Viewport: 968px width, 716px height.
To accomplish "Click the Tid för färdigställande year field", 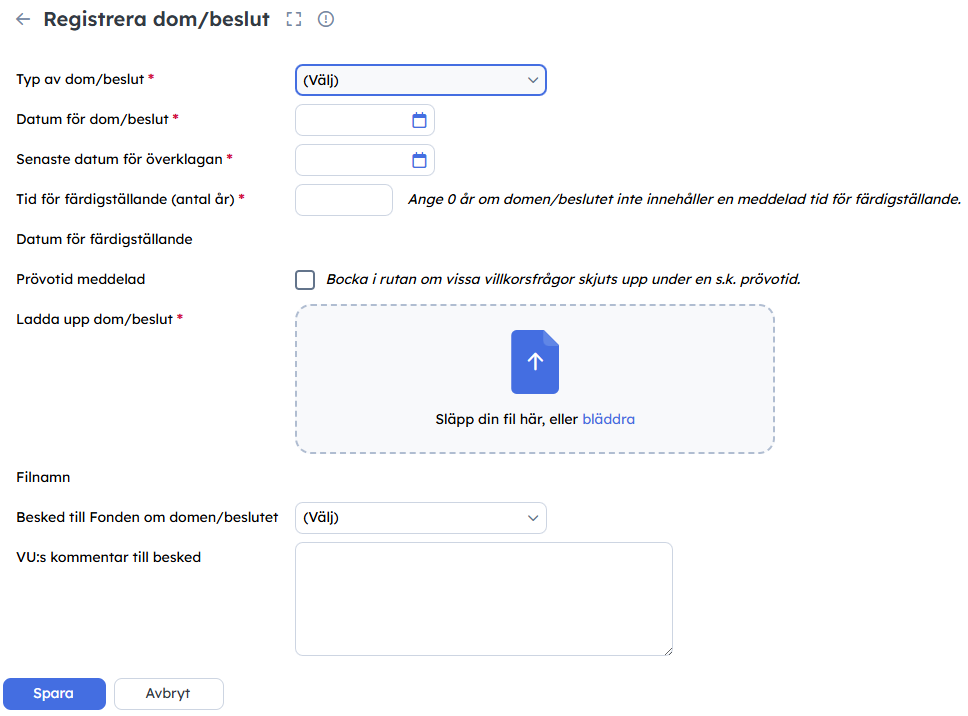I will tap(344, 200).
